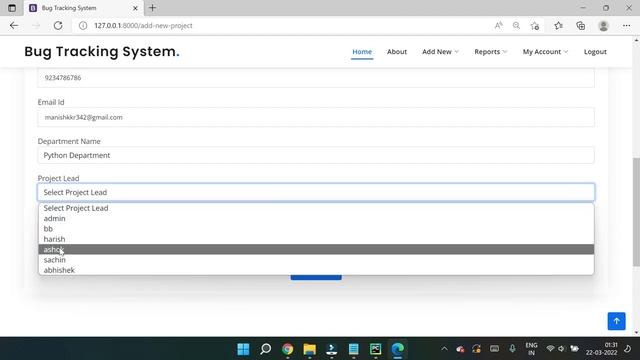
Task: Open the About page
Action: click(397, 52)
